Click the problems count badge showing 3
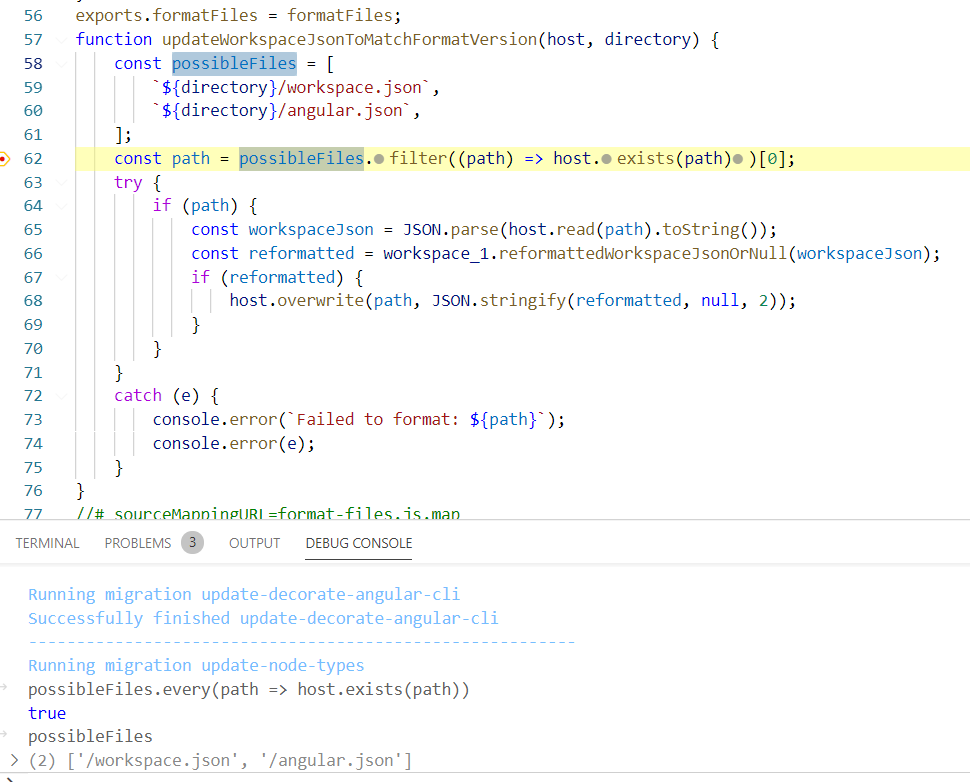970x782 pixels. pyautogui.click(x=192, y=543)
